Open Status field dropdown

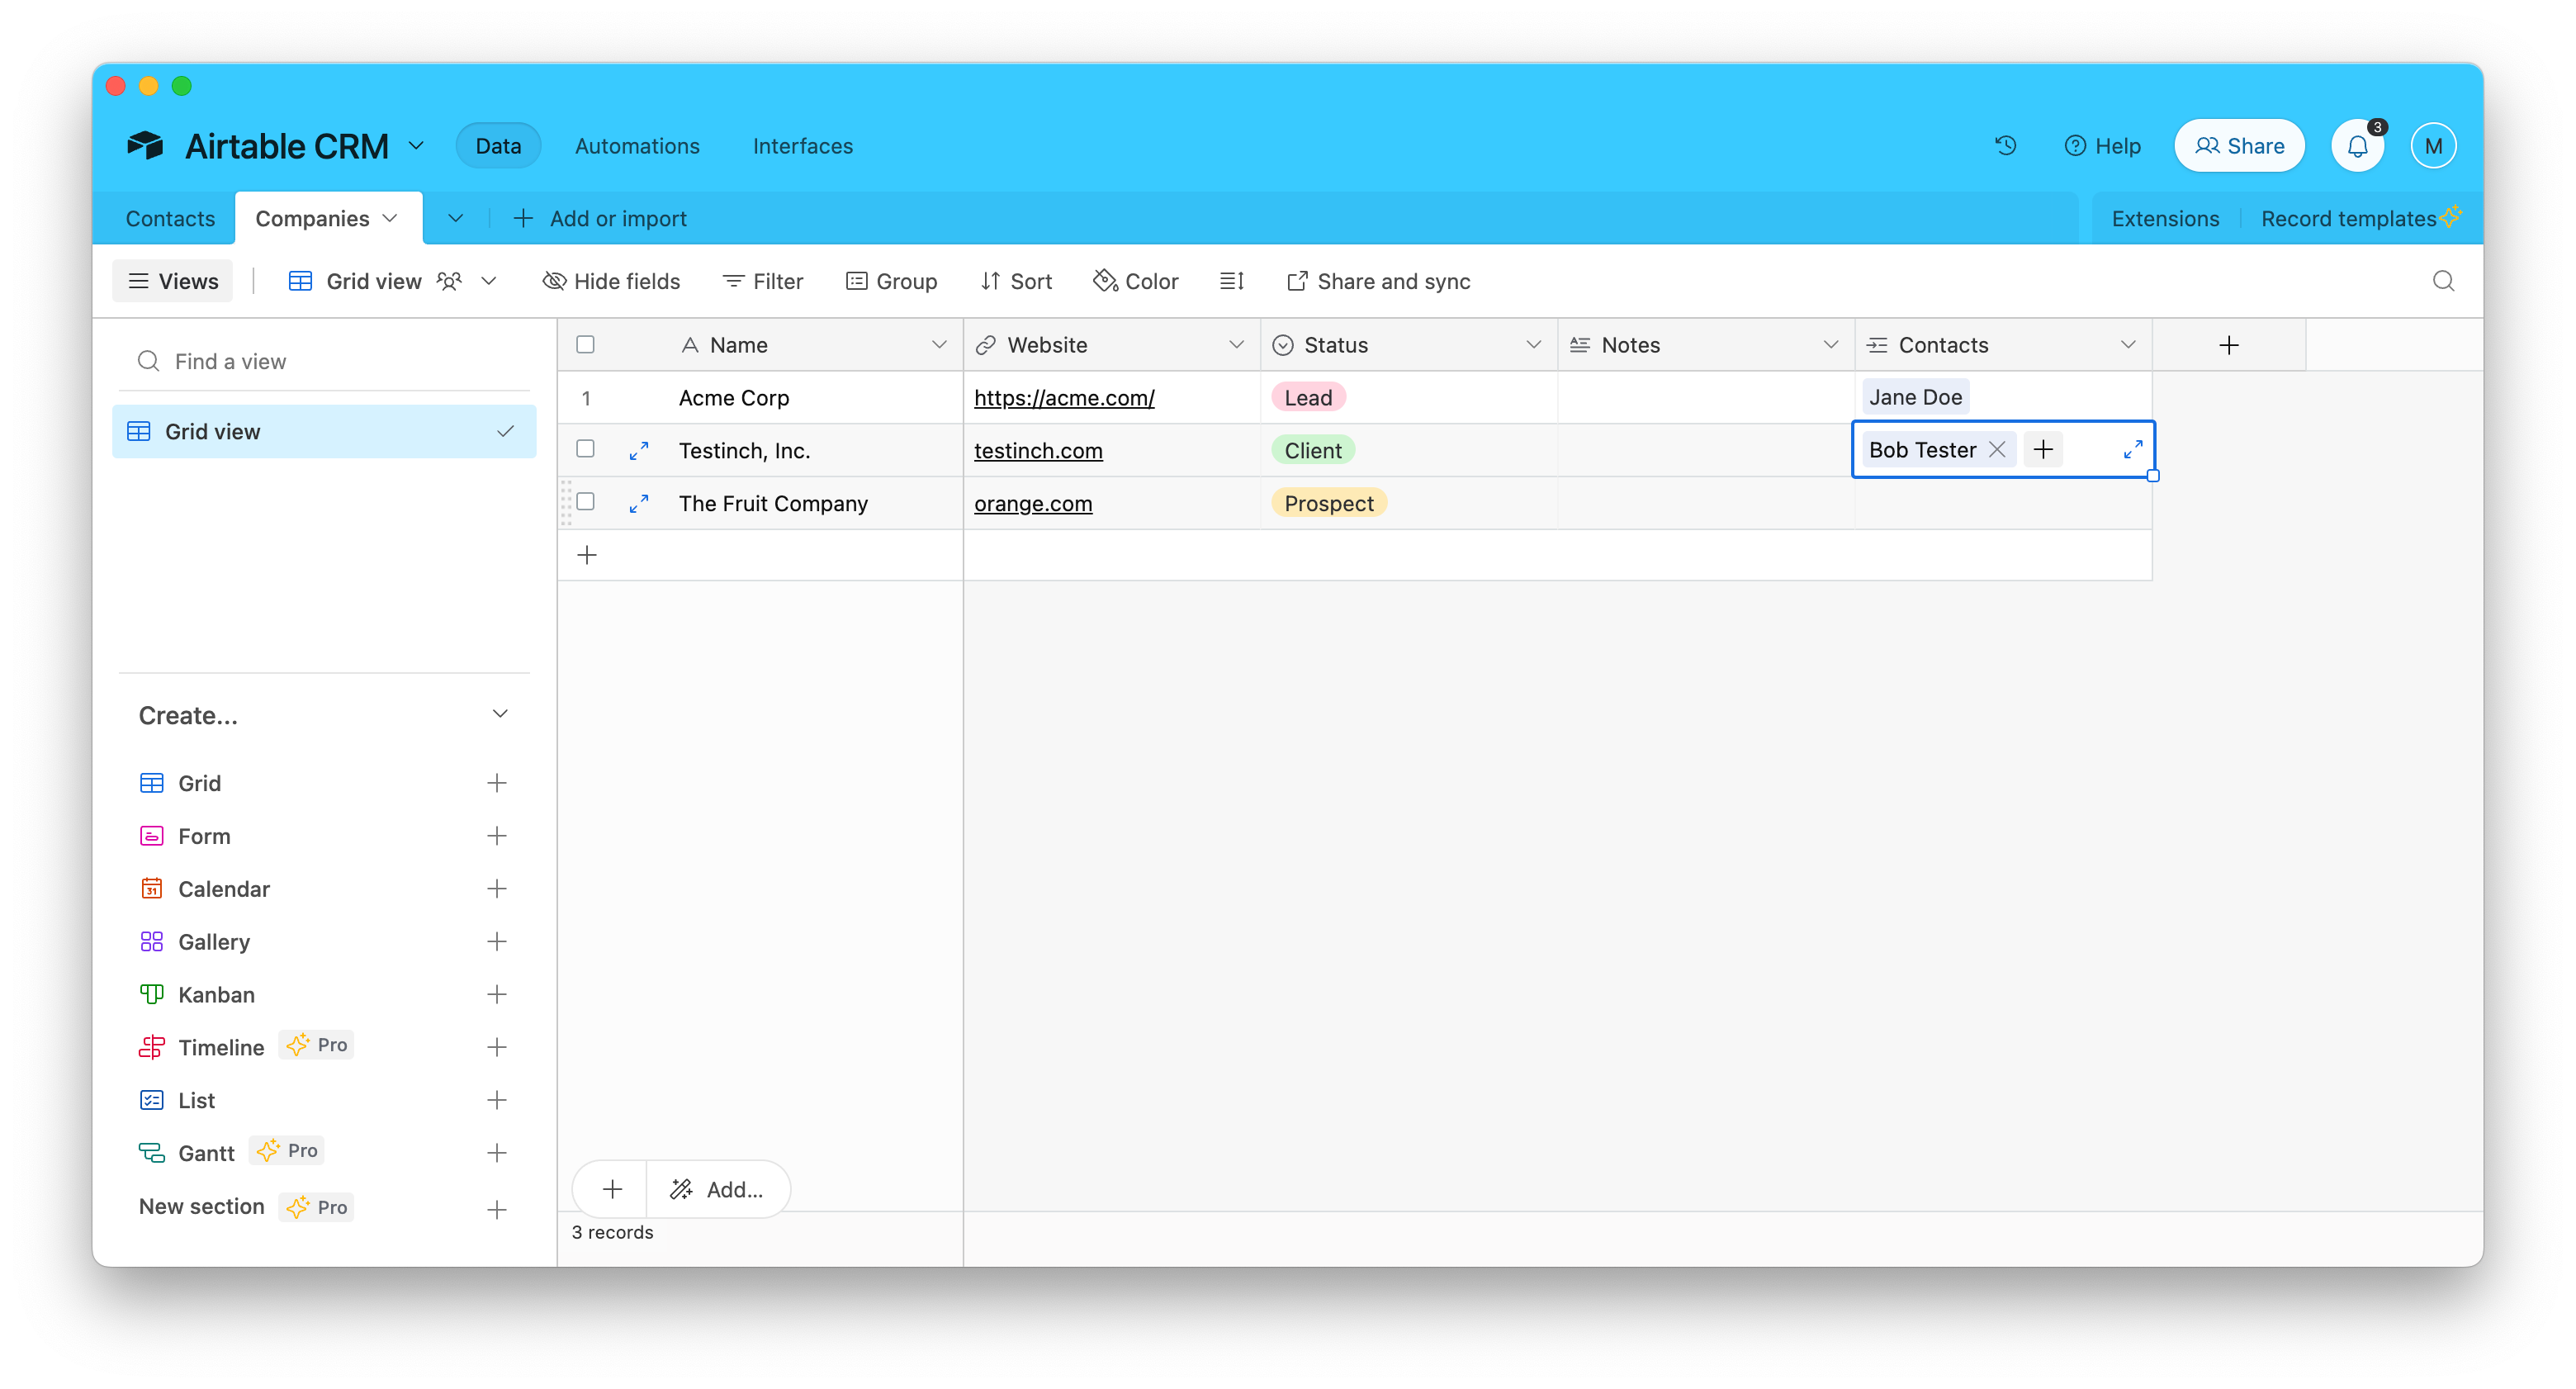pyautogui.click(x=1533, y=345)
